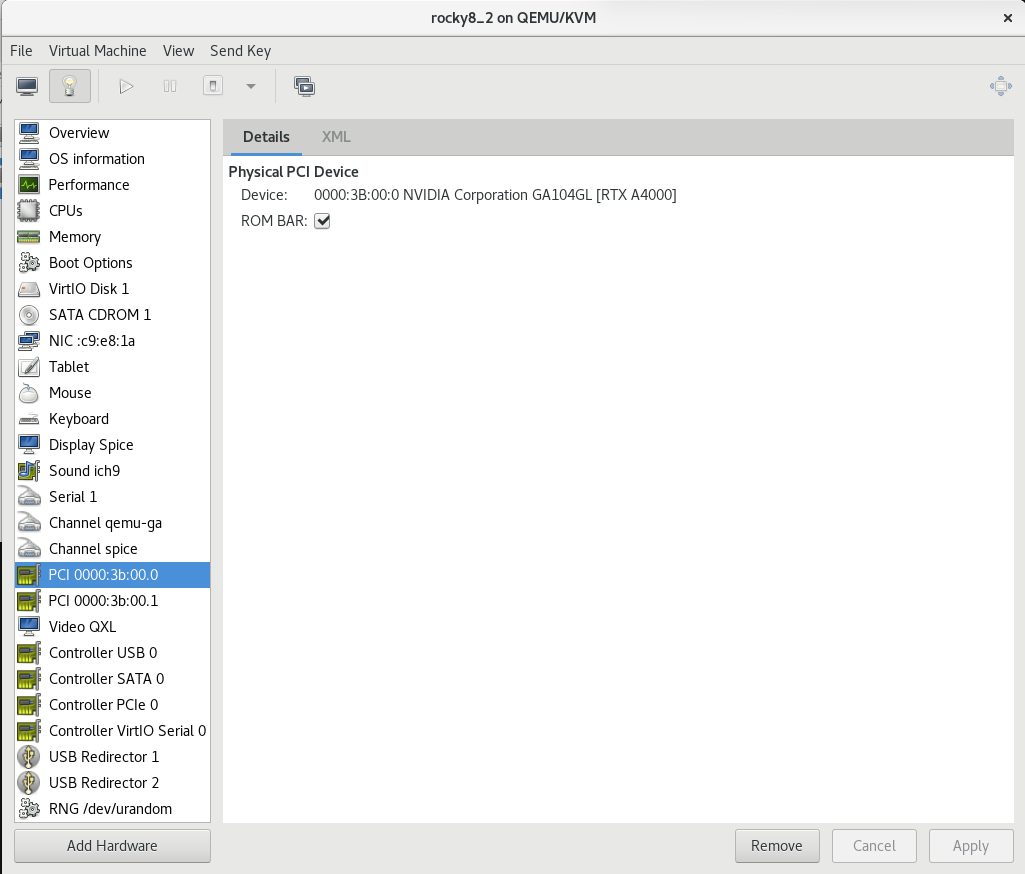Click the lightbulb hardware details icon
Viewport: 1025px width, 874px height.
click(x=69, y=86)
